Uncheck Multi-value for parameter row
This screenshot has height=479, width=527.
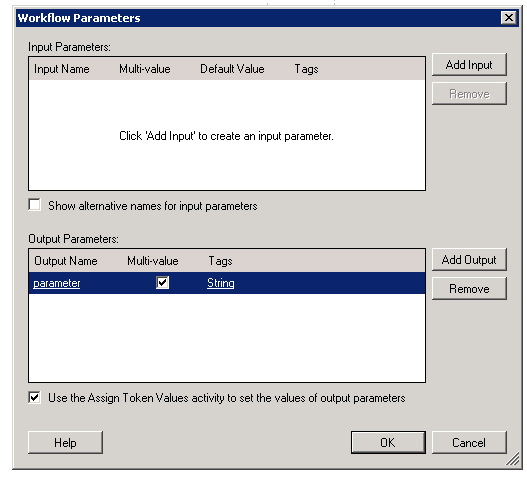162,283
